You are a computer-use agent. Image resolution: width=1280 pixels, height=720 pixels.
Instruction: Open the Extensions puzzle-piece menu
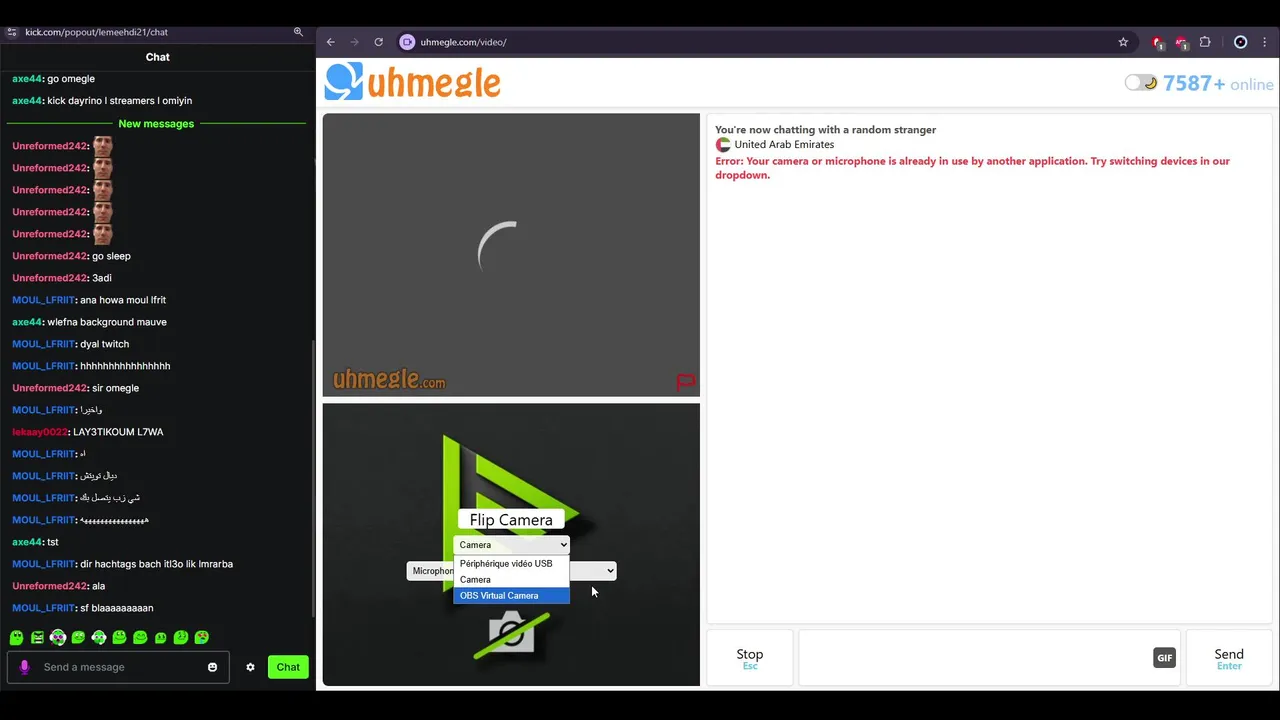click(1205, 42)
